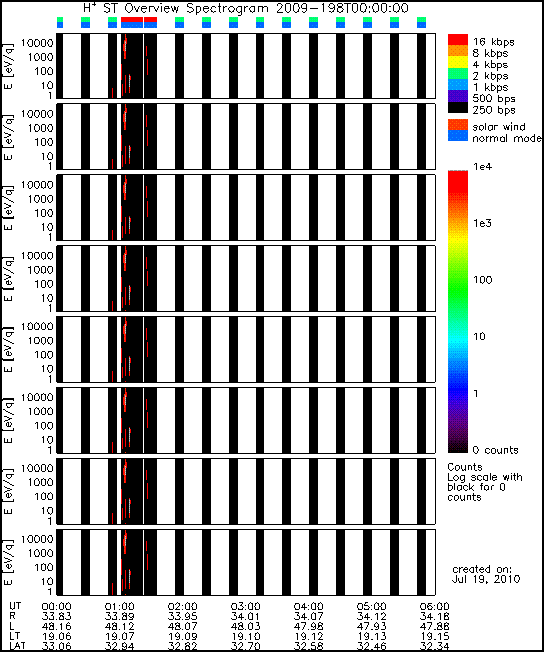Click the "06:00" UT time value
Viewport: 544px width, 652px height.
pyautogui.click(x=434, y=607)
